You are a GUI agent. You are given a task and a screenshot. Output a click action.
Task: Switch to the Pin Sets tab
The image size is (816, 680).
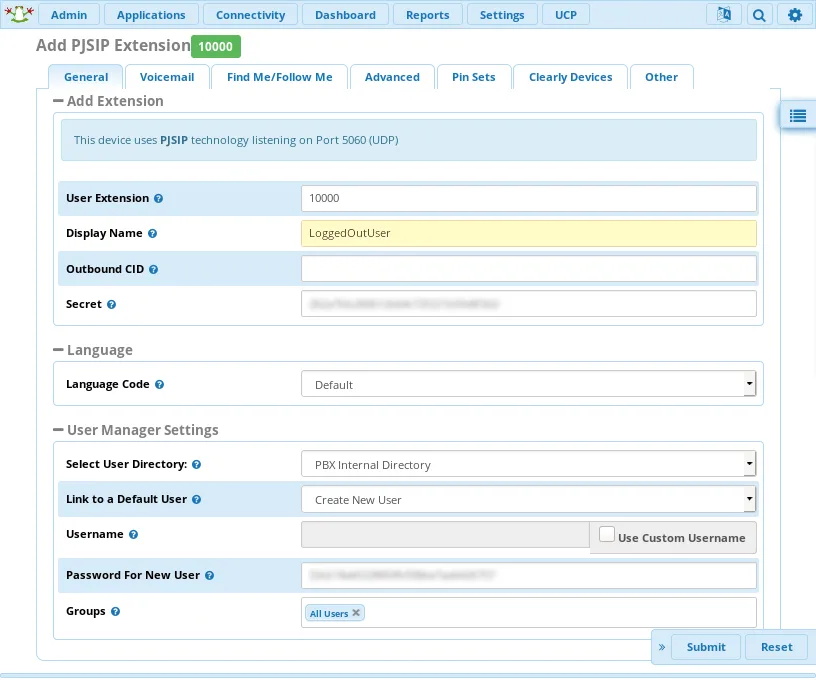tap(474, 77)
